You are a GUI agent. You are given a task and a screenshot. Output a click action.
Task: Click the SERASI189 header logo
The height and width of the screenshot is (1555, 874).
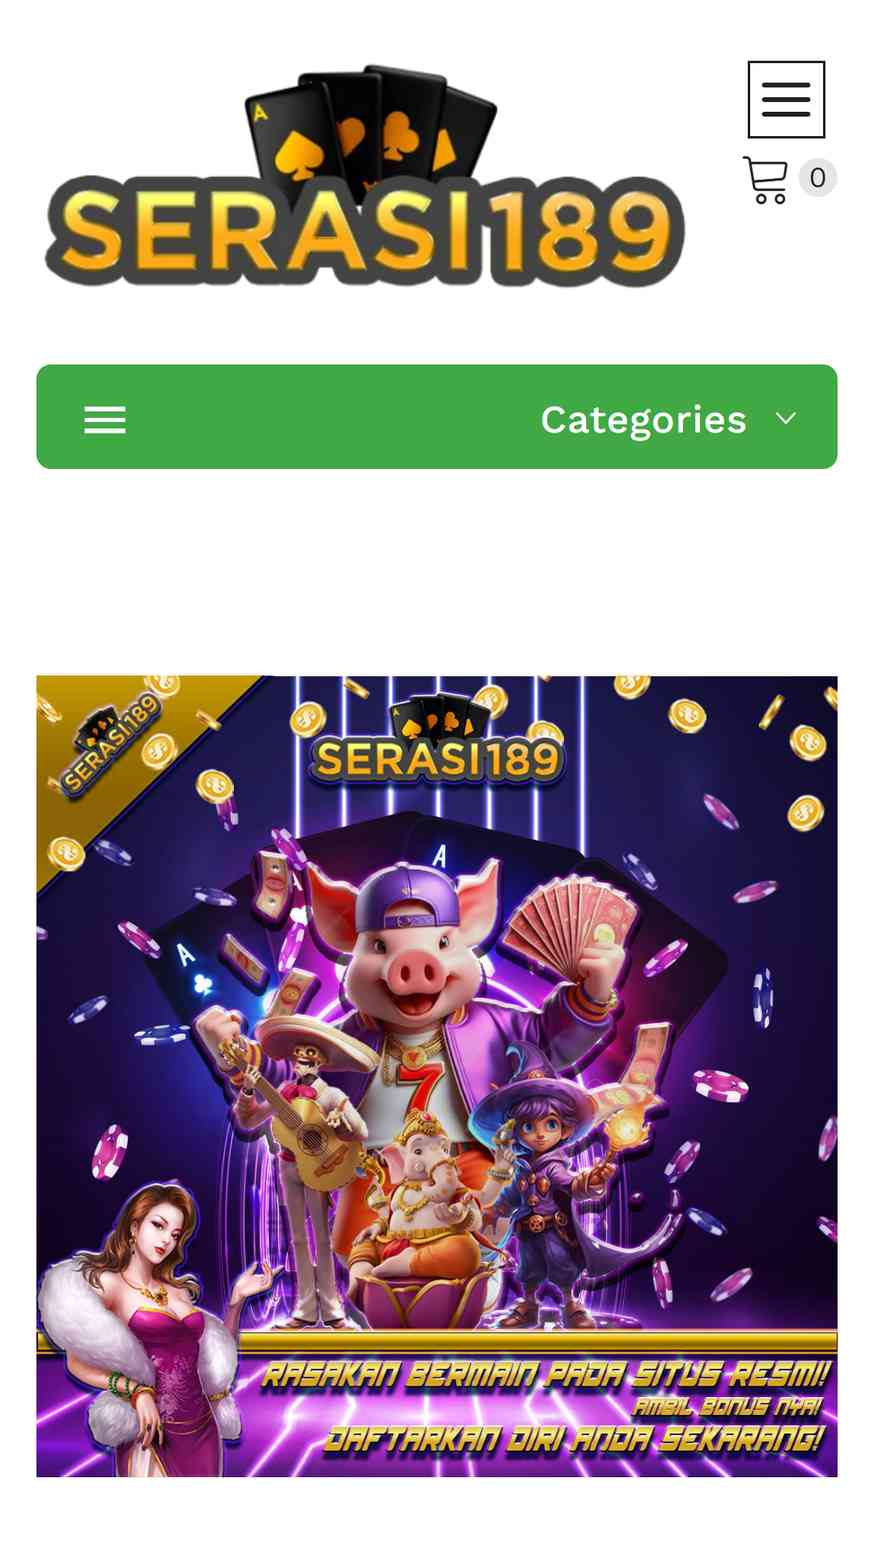(x=365, y=177)
